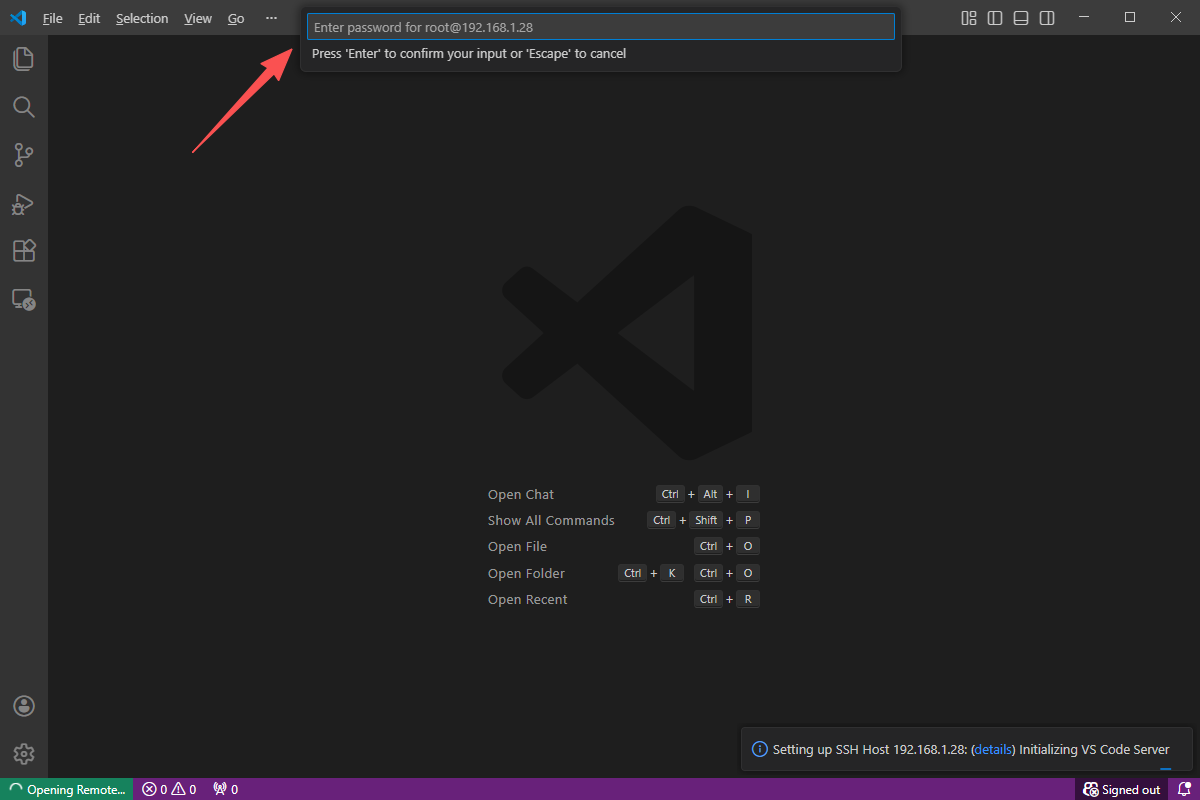Toggle the bottom Panel visibility
The width and height of the screenshot is (1200, 800).
tap(1021, 18)
